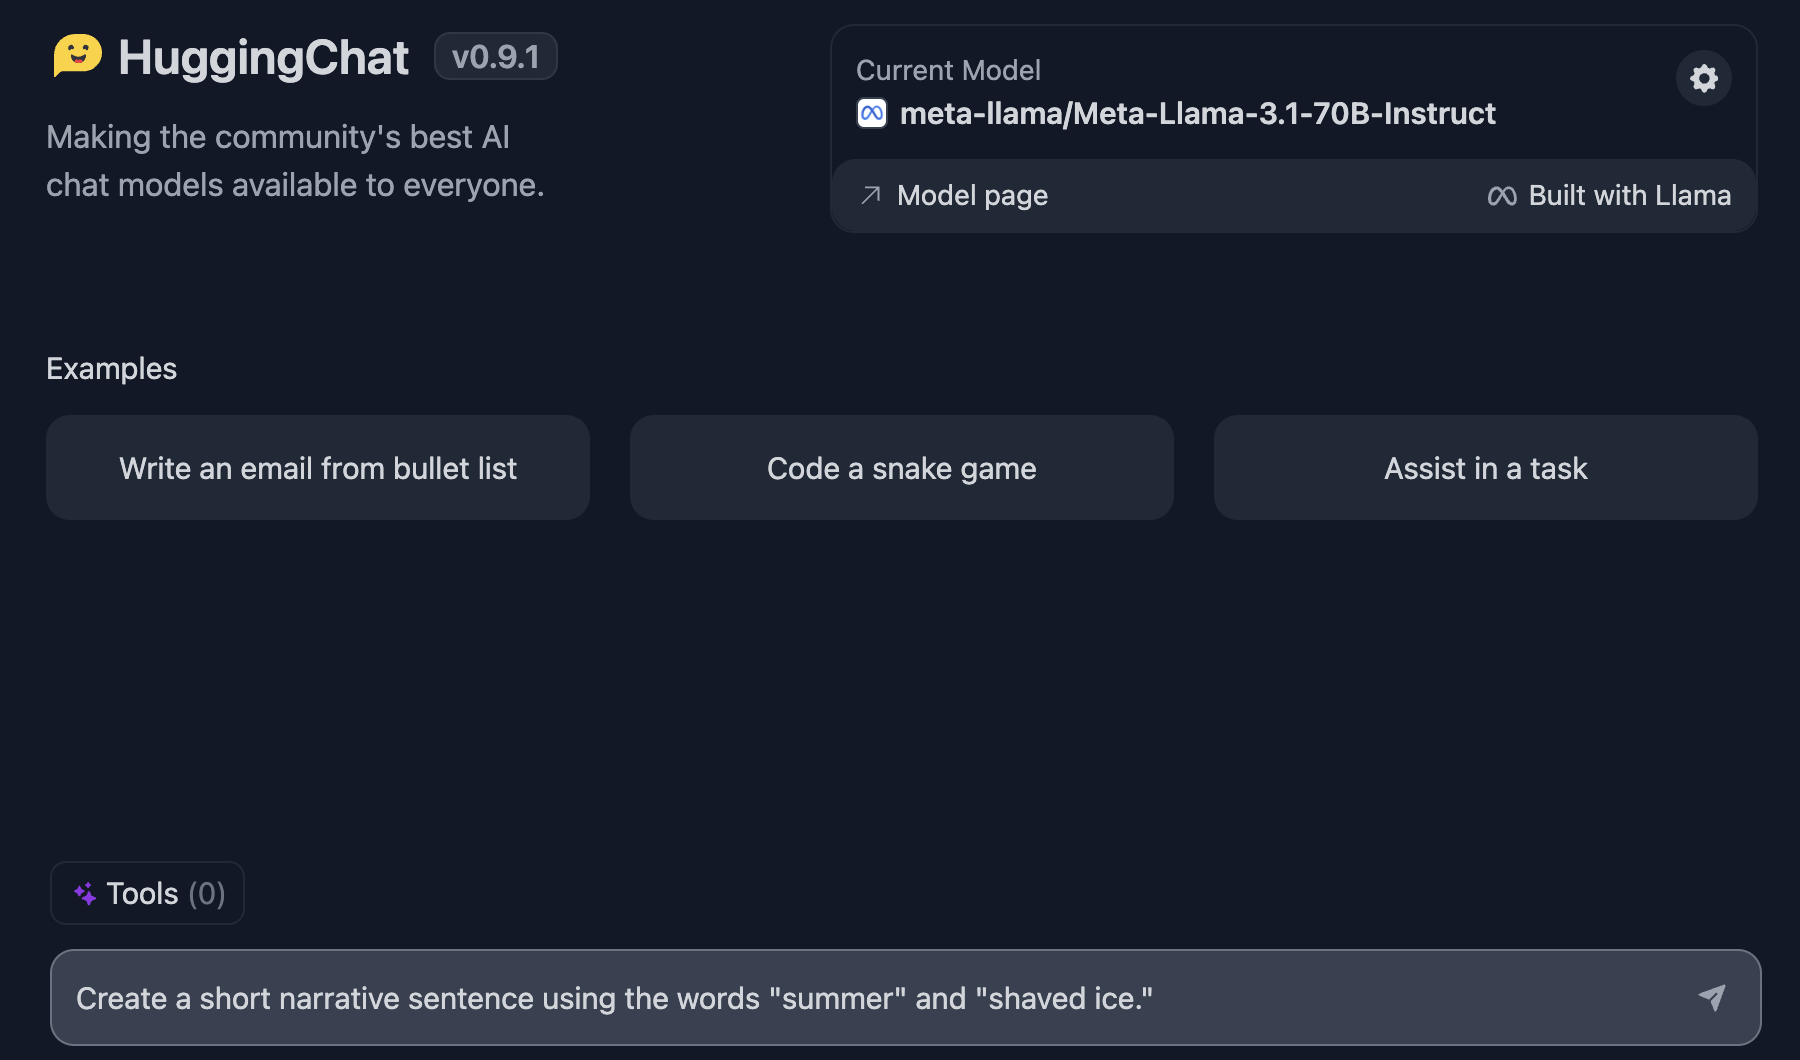Screen dimensions: 1800x1060
Task: Click the meta-llama/Meta-Llama-3.1-70B-Instruct model name
Action: pos(1198,114)
